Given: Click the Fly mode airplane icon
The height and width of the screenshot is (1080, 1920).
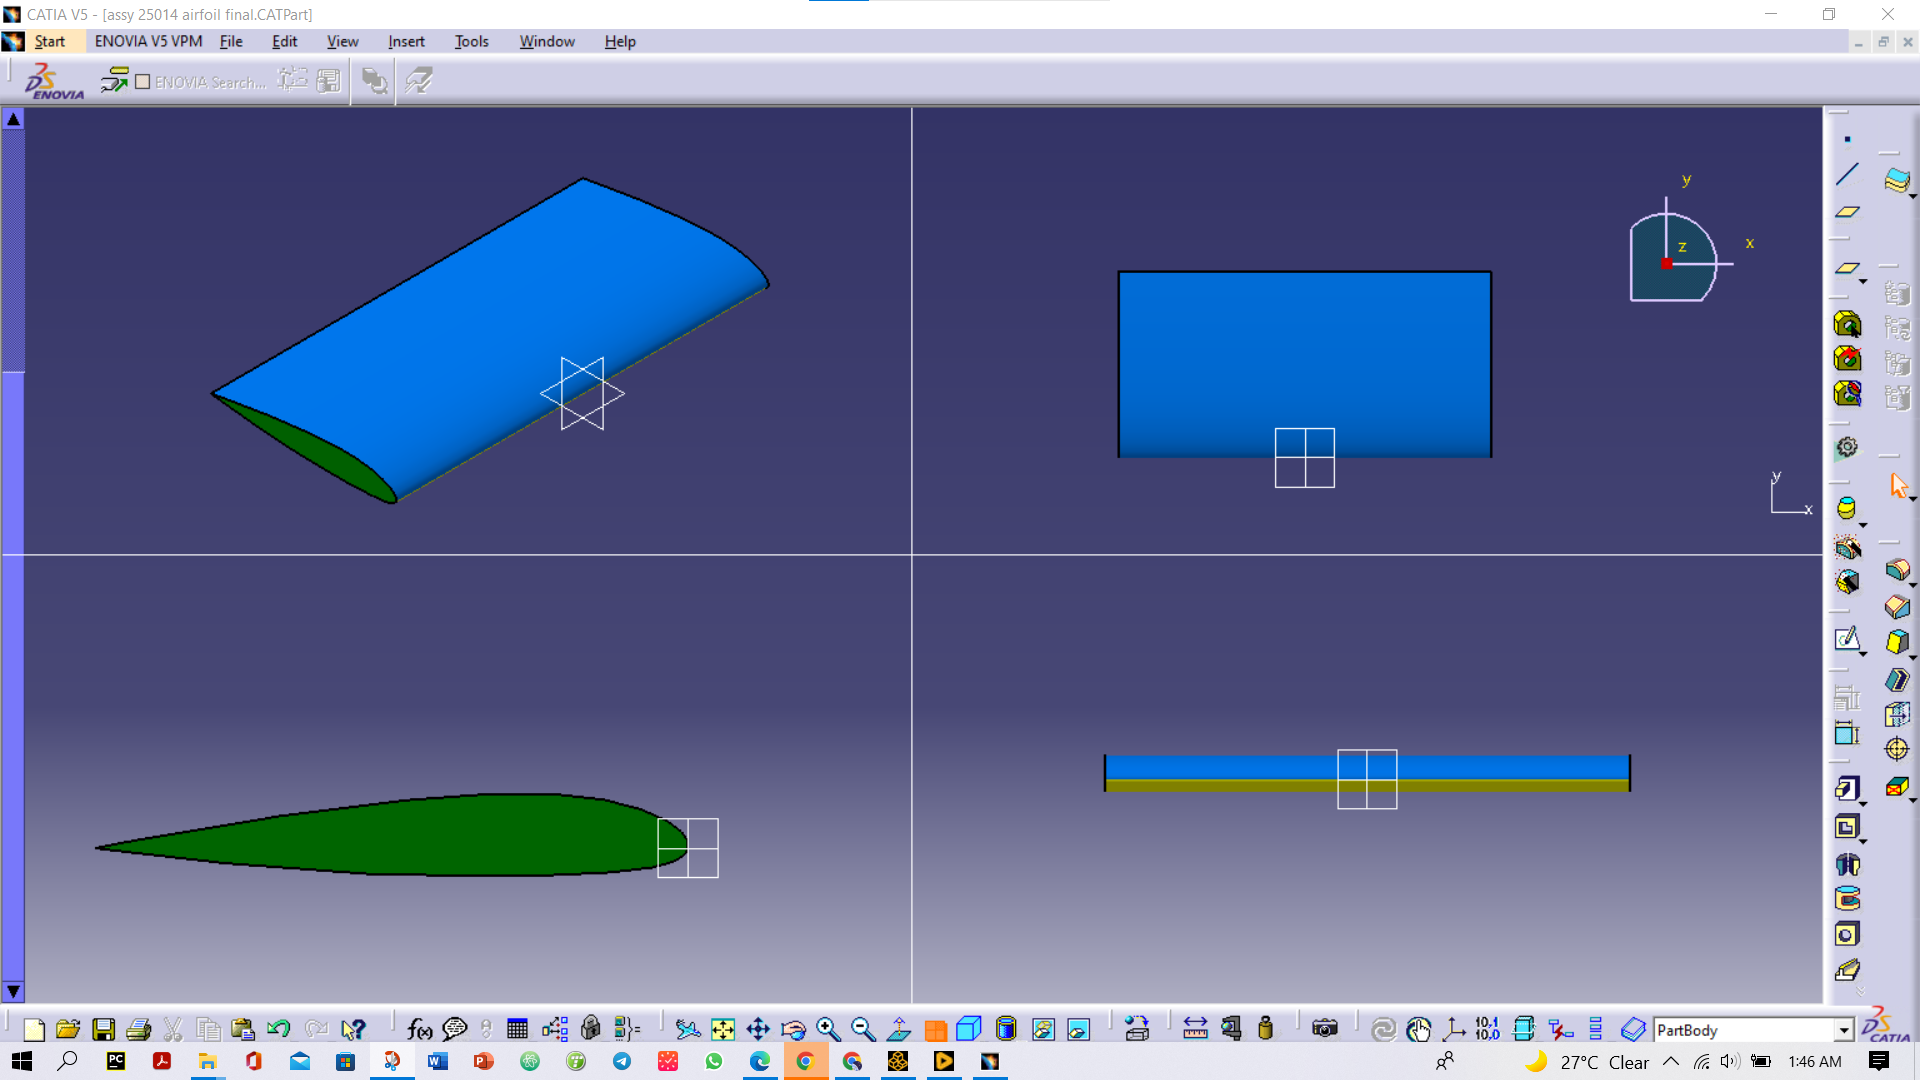Looking at the screenshot, I should (687, 1029).
